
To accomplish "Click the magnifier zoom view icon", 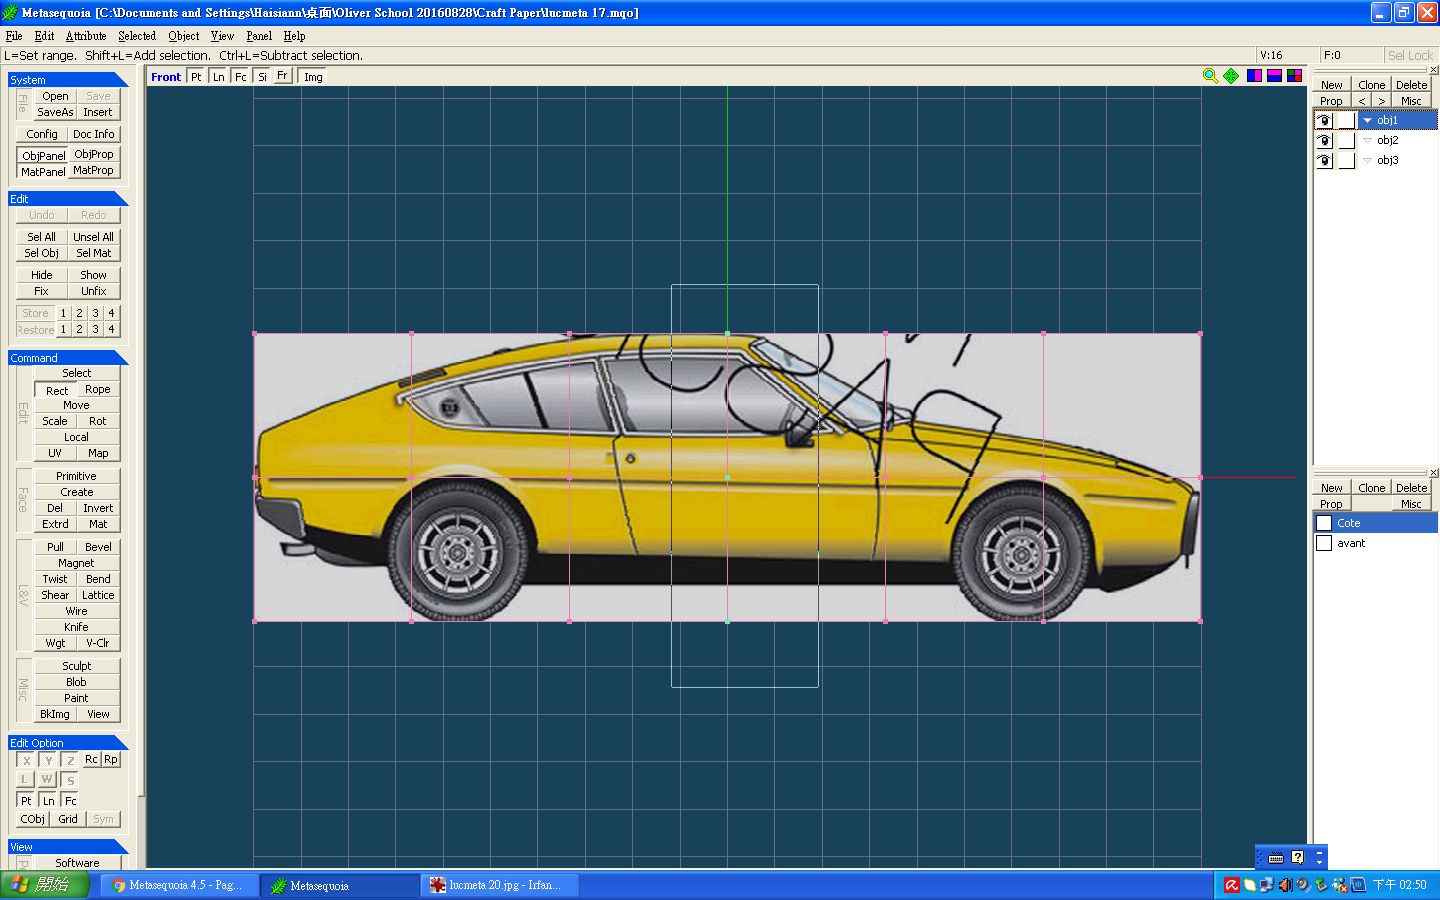I will tap(1210, 76).
